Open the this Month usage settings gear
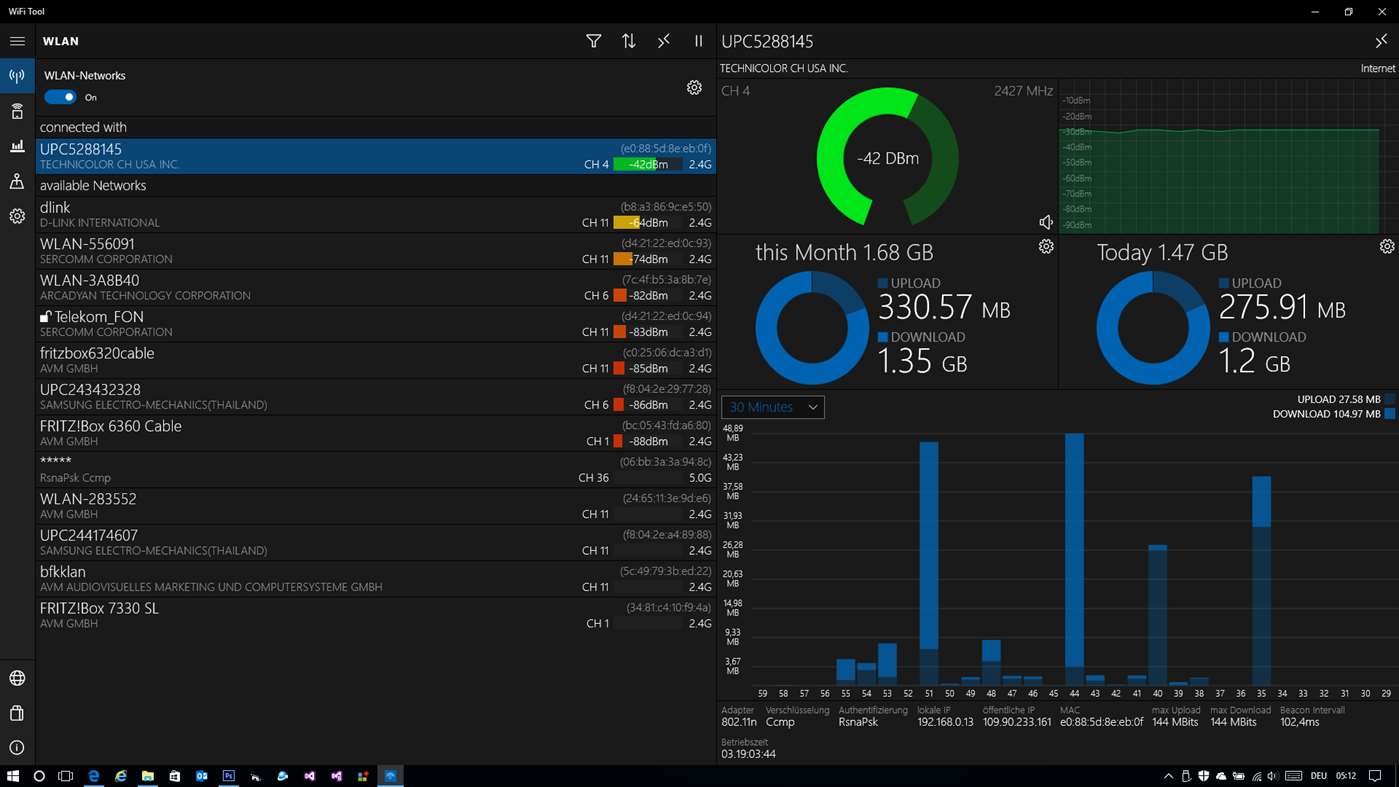 (1046, 246)
